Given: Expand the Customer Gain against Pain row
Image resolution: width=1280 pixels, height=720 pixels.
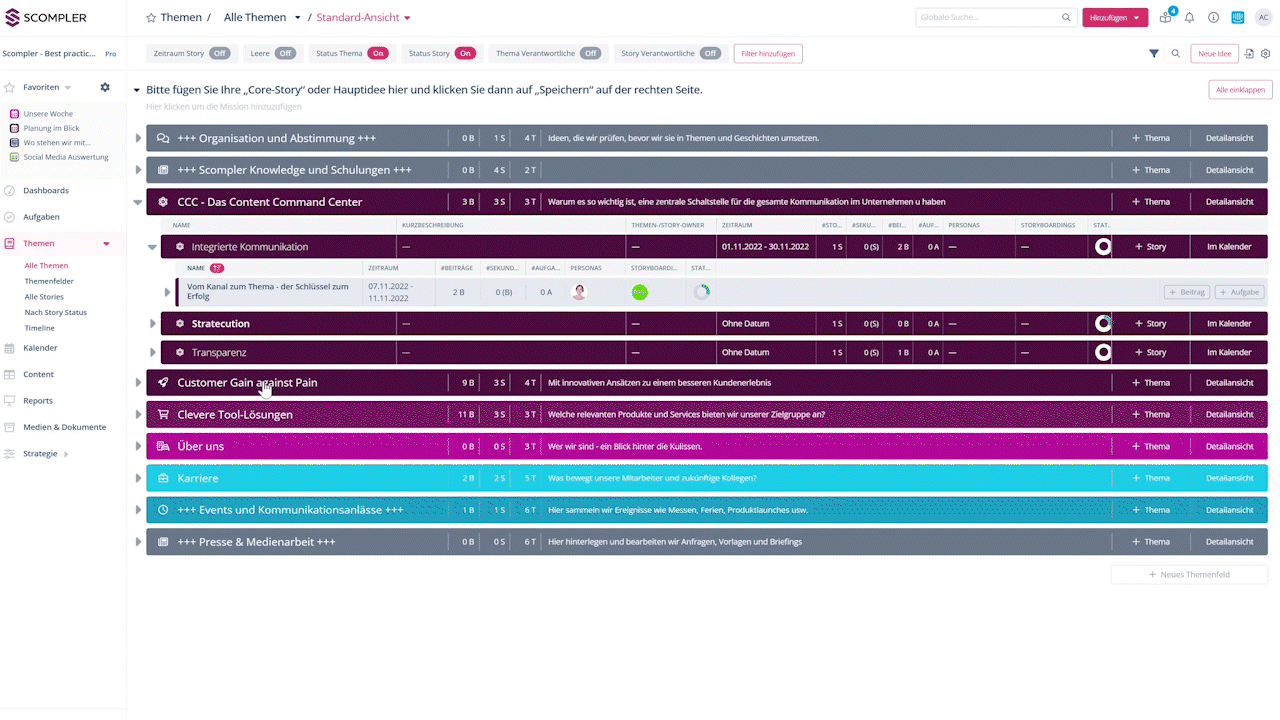Looking at the screenshot, I should pyautogui.click(x=139, y=383).
